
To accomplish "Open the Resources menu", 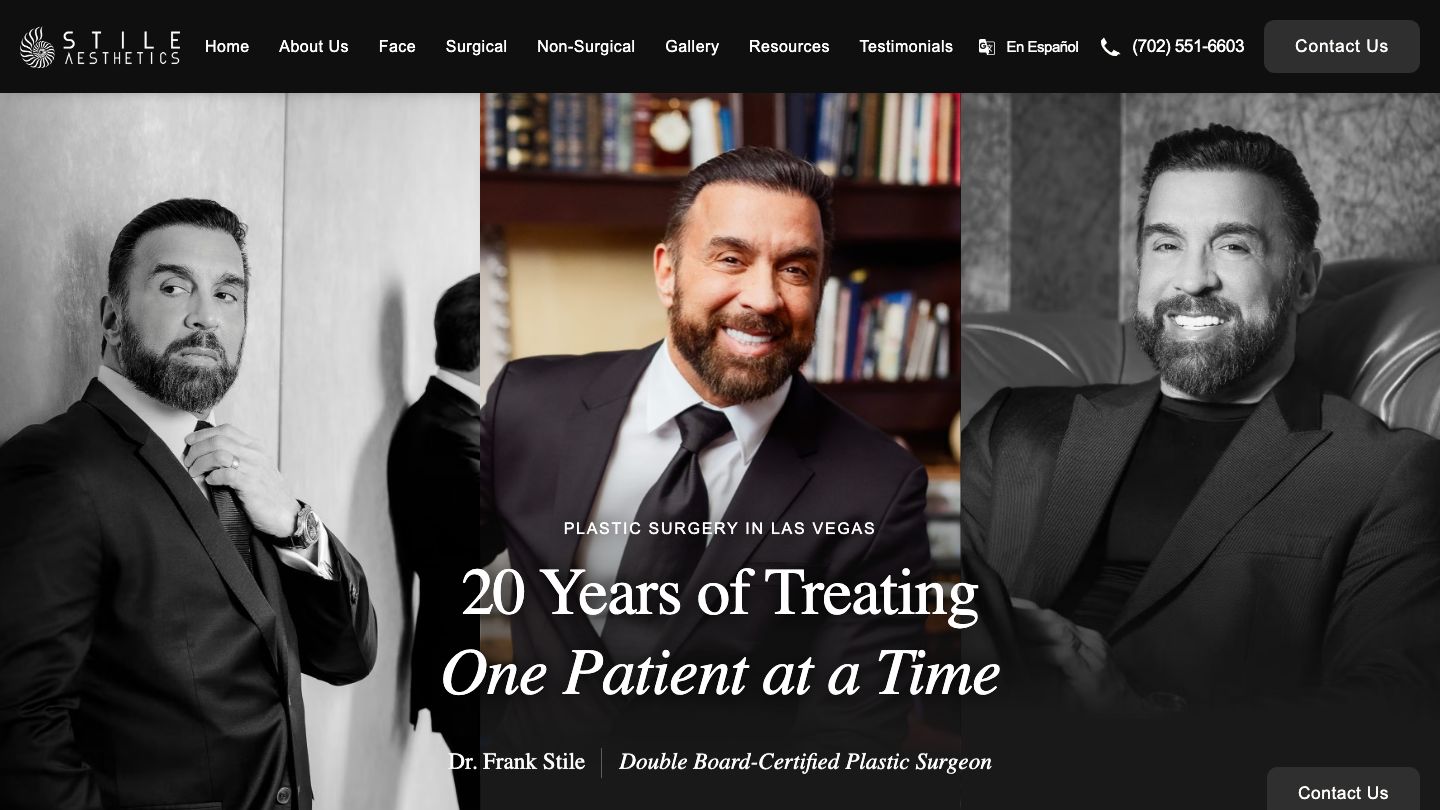I will point(789,46).
